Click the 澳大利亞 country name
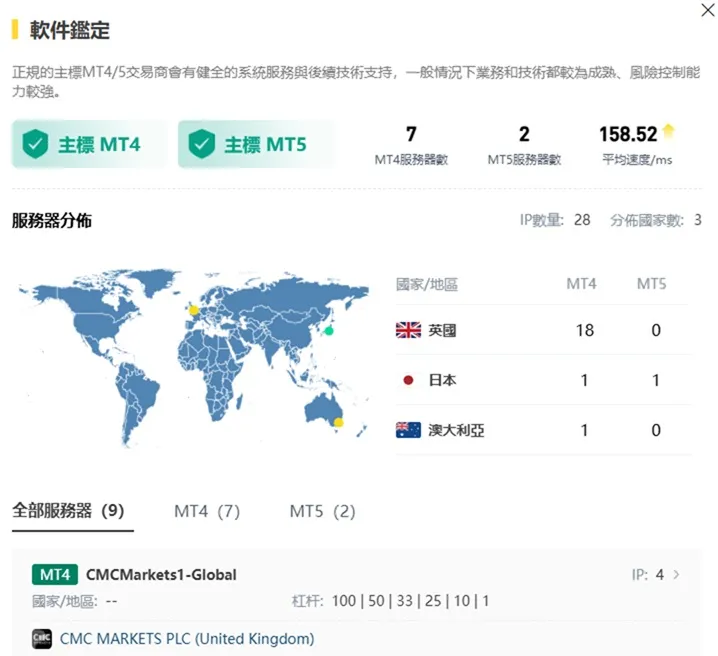This screenshot has width=718, height=656. point(456,430)
